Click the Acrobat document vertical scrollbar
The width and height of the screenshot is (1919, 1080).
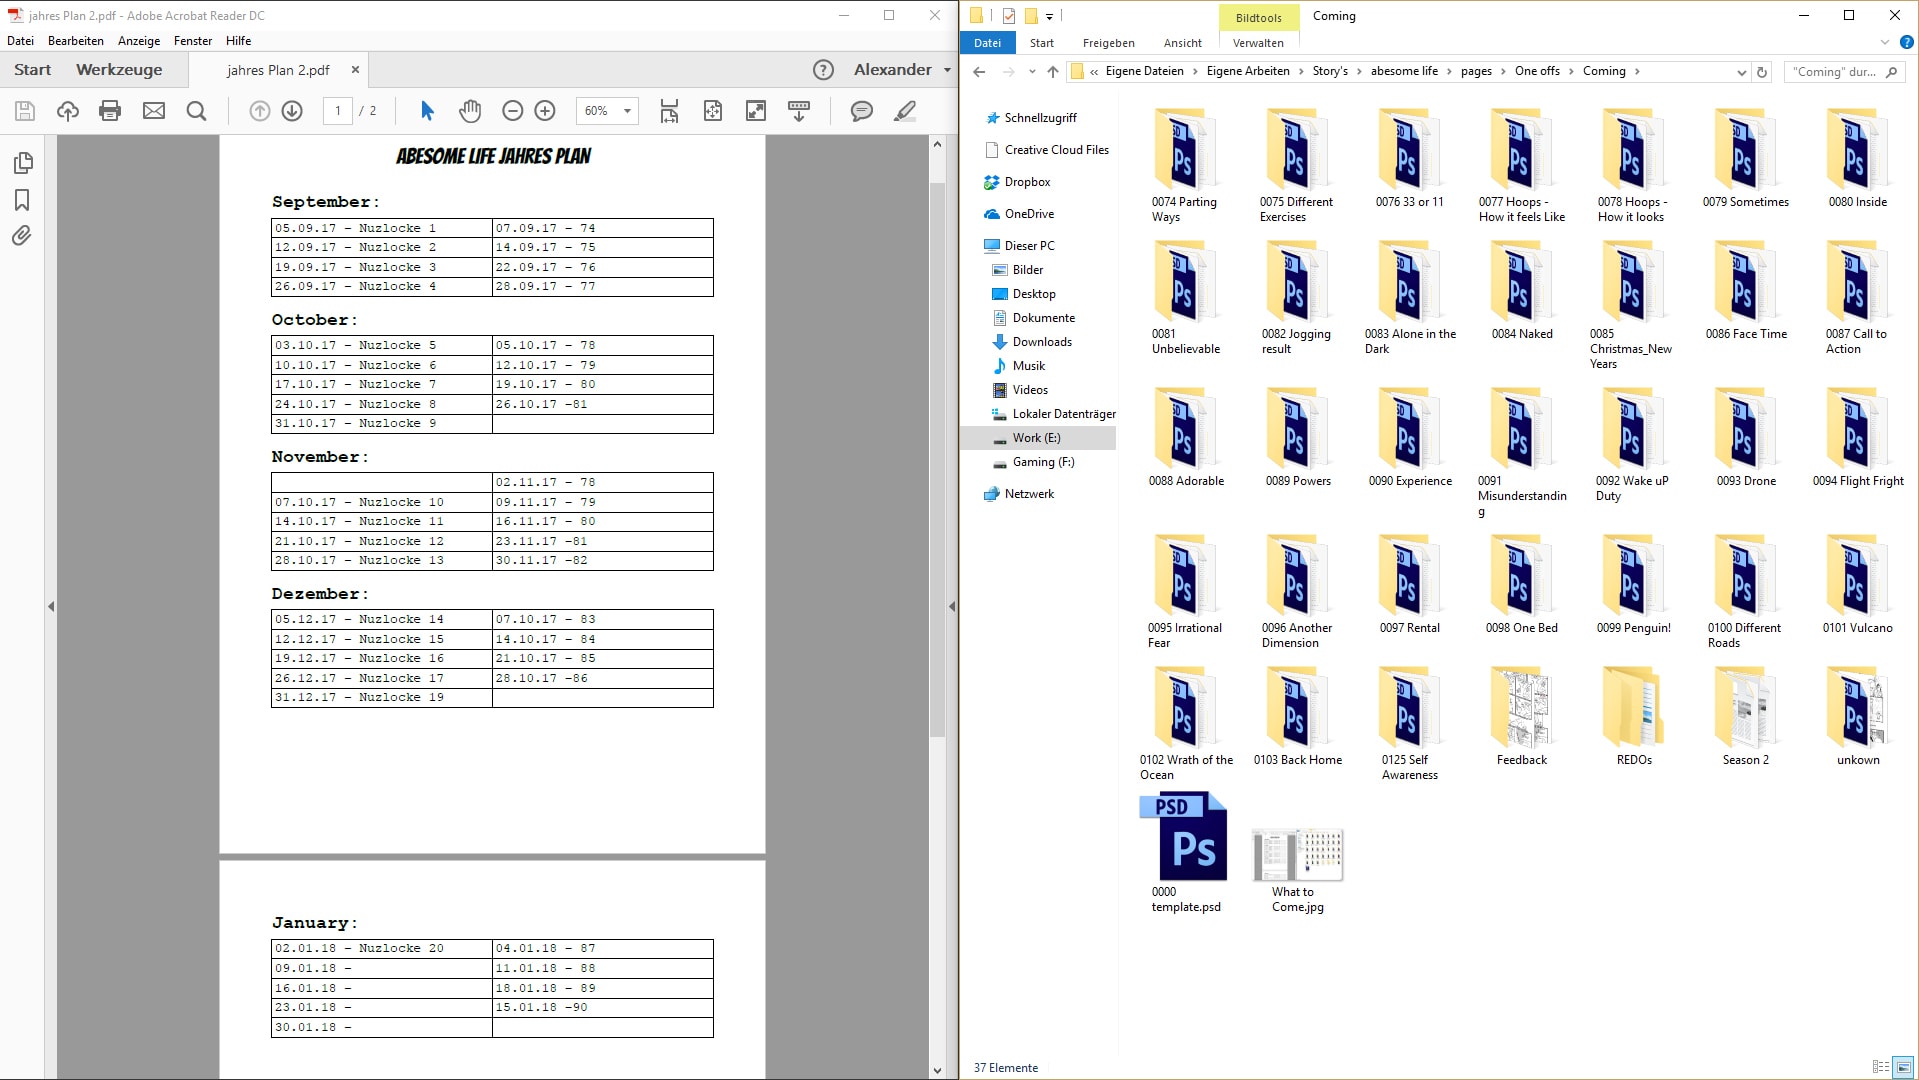click(937, 460)
